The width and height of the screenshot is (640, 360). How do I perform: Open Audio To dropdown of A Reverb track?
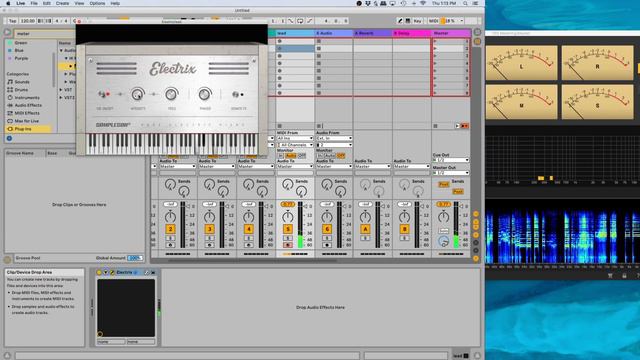point(373,167)
